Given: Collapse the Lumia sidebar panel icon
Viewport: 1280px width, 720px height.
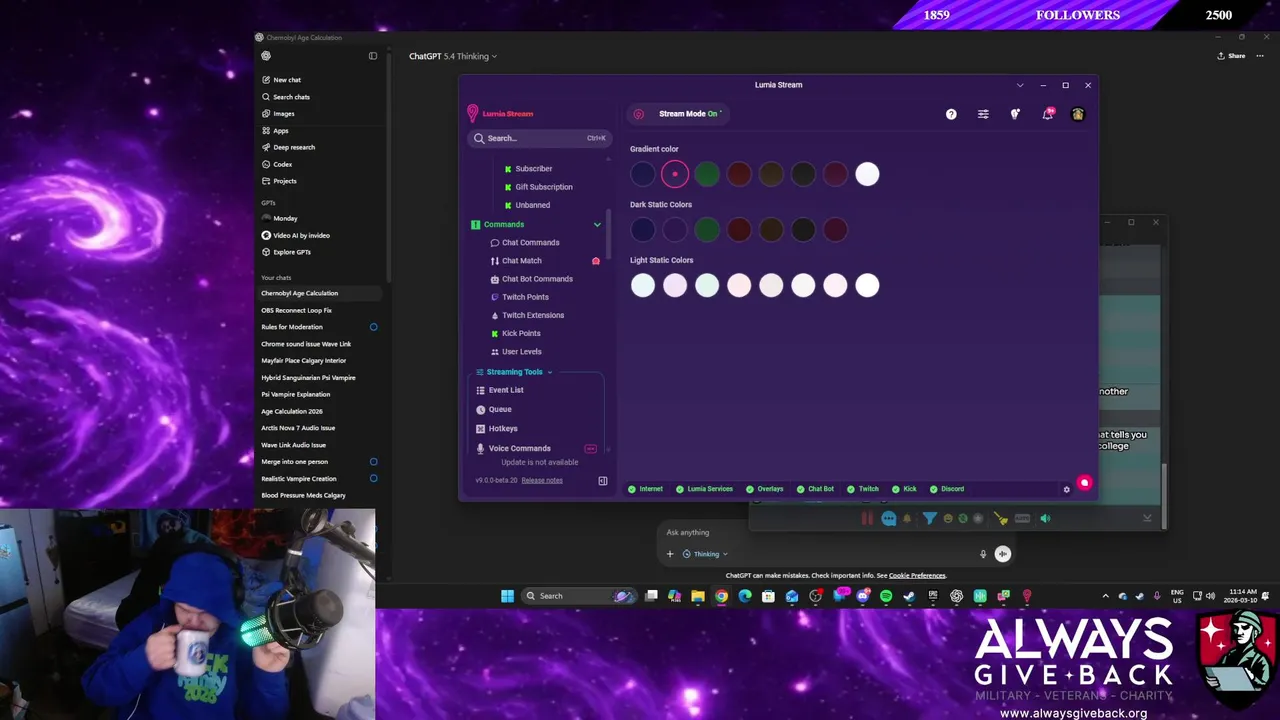Looking at the screenshot, I should click(603, 481).
